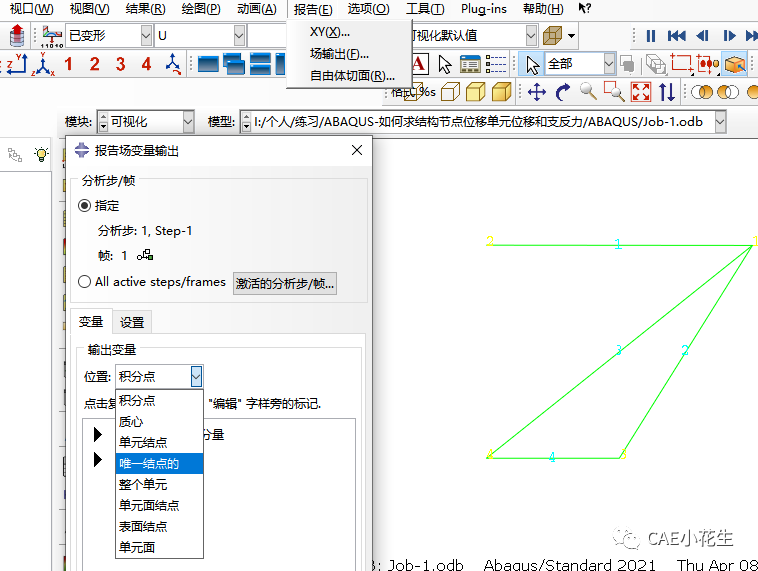Open the 可视化默认值 dropdown

pyautogui.click(x=531, y=35)
